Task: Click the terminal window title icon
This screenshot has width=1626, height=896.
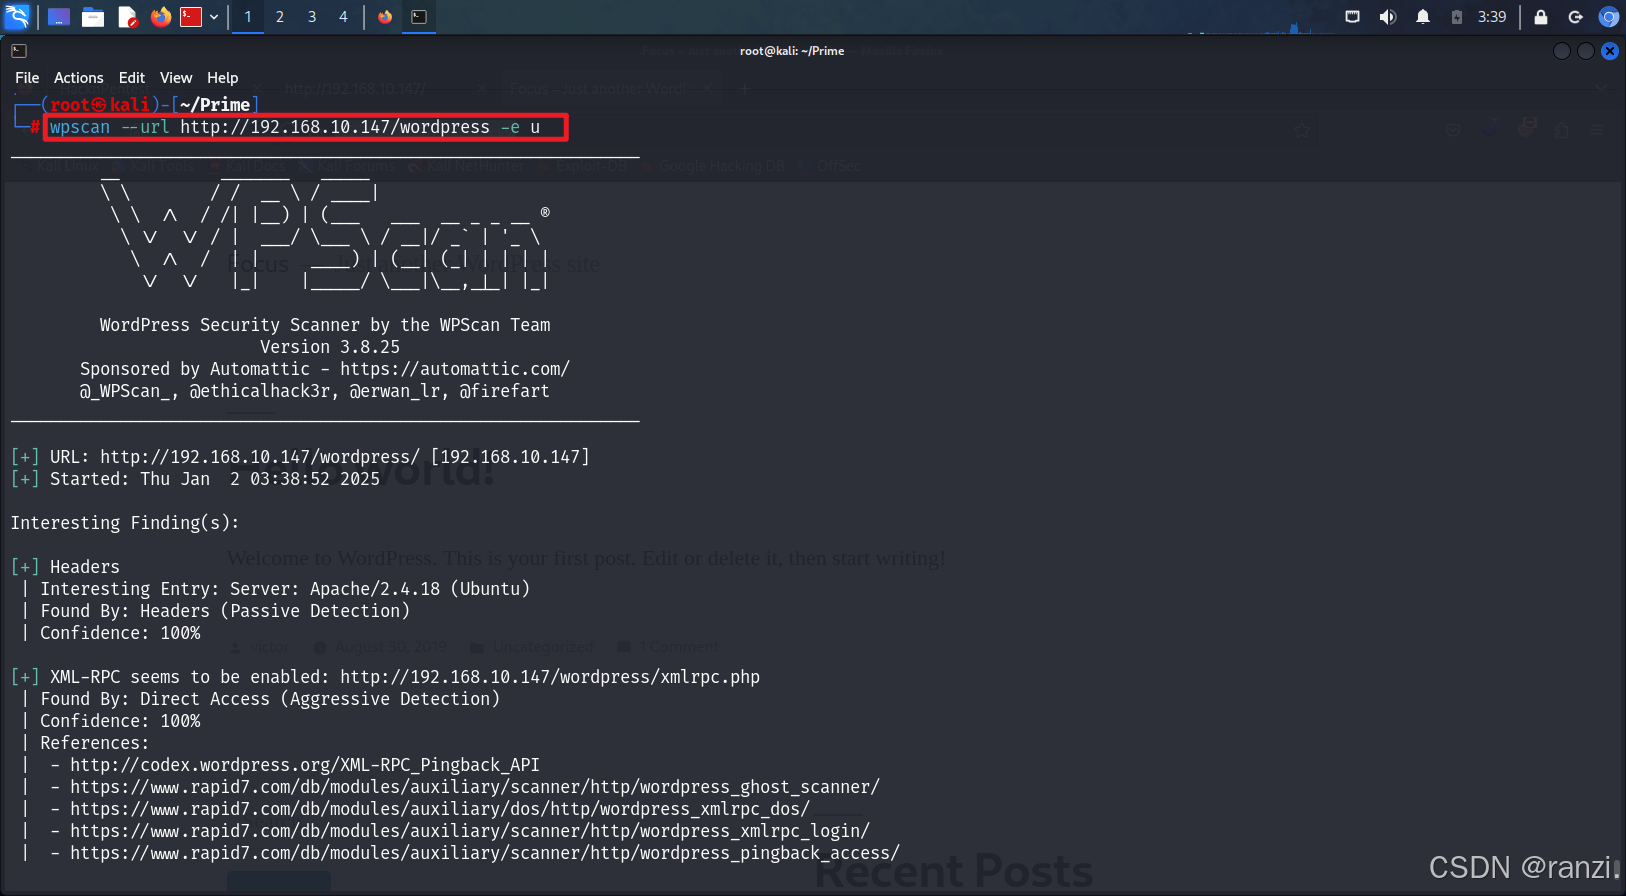Action: coord(19,51)
